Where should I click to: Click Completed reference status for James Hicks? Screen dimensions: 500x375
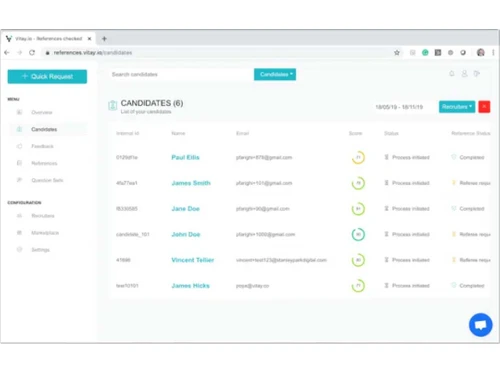468,286
